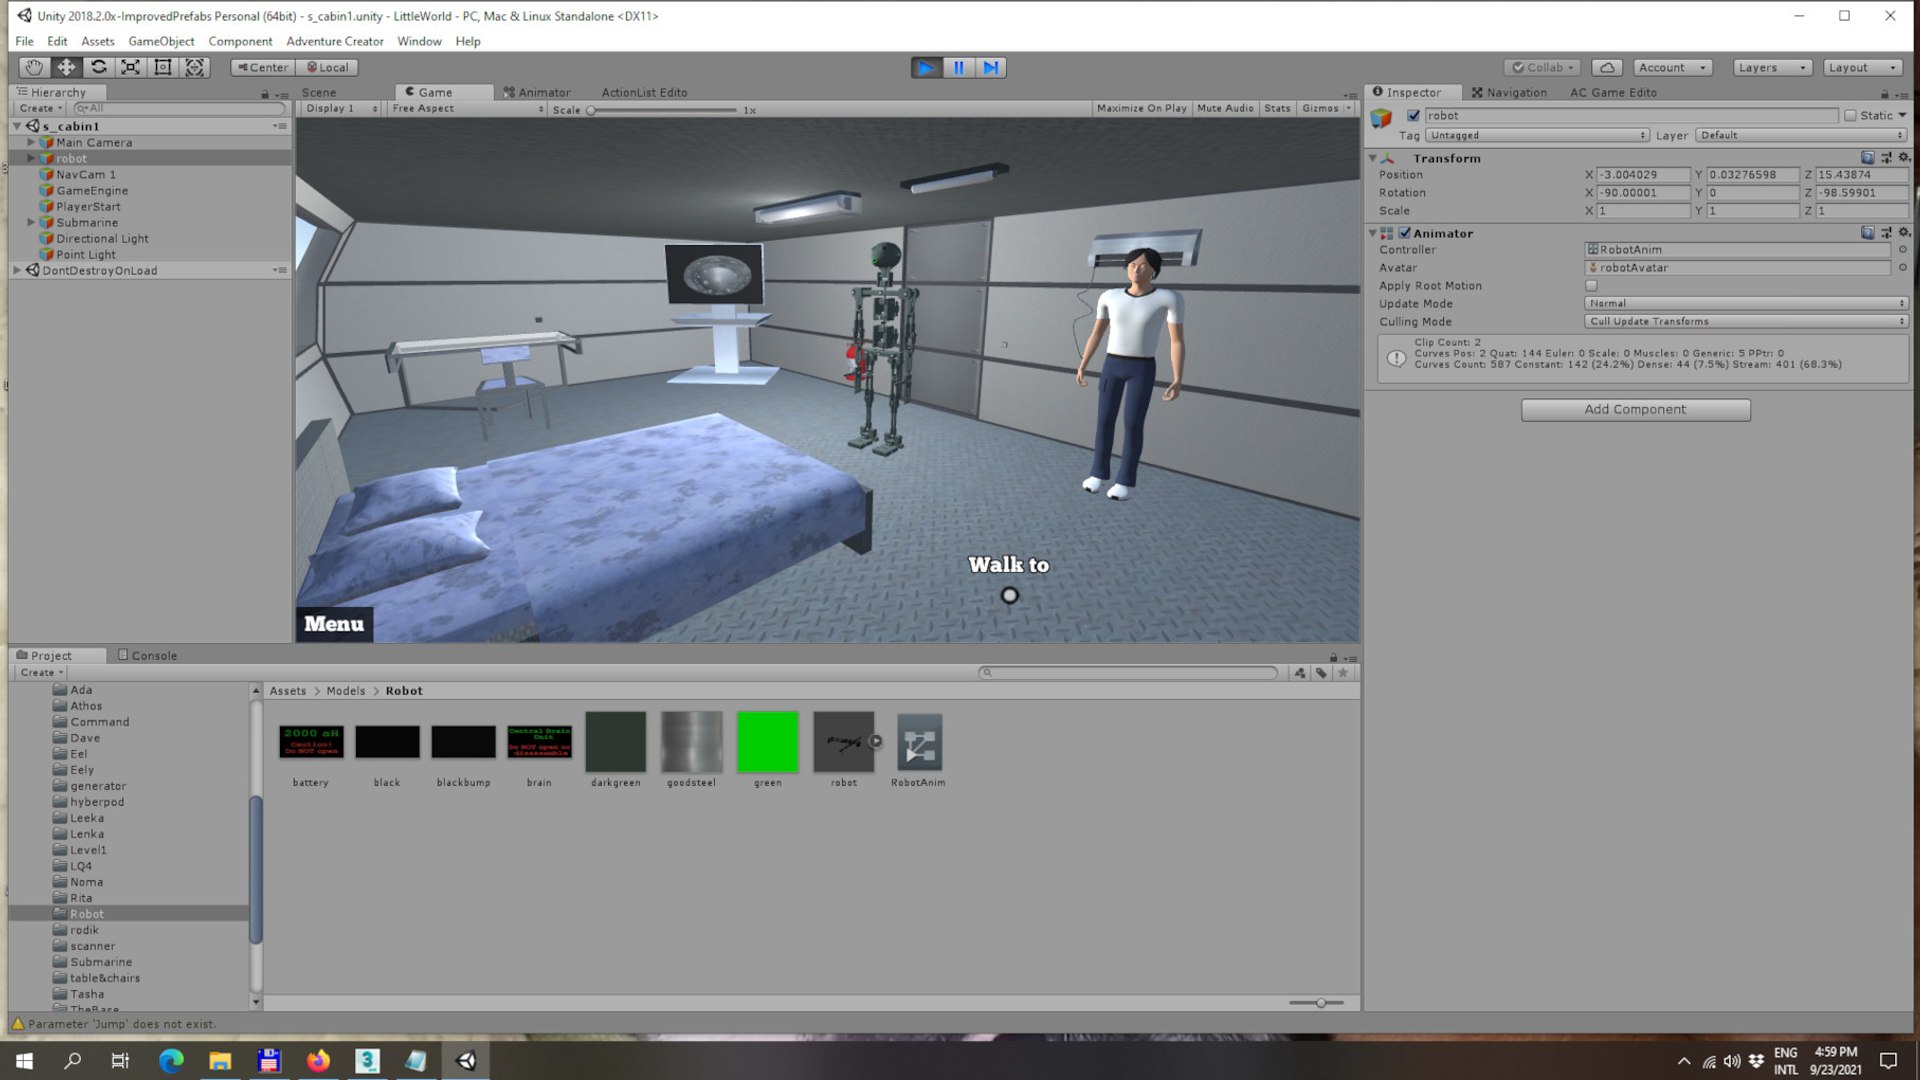The height and width of the screenshot is (1080, 1920).
Task: Disable the Animator component checkbox
Action: [x=1404, y=233]
